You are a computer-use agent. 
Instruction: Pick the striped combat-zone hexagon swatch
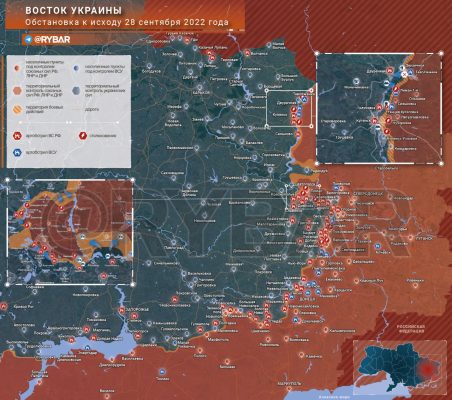tap(17, 110)
